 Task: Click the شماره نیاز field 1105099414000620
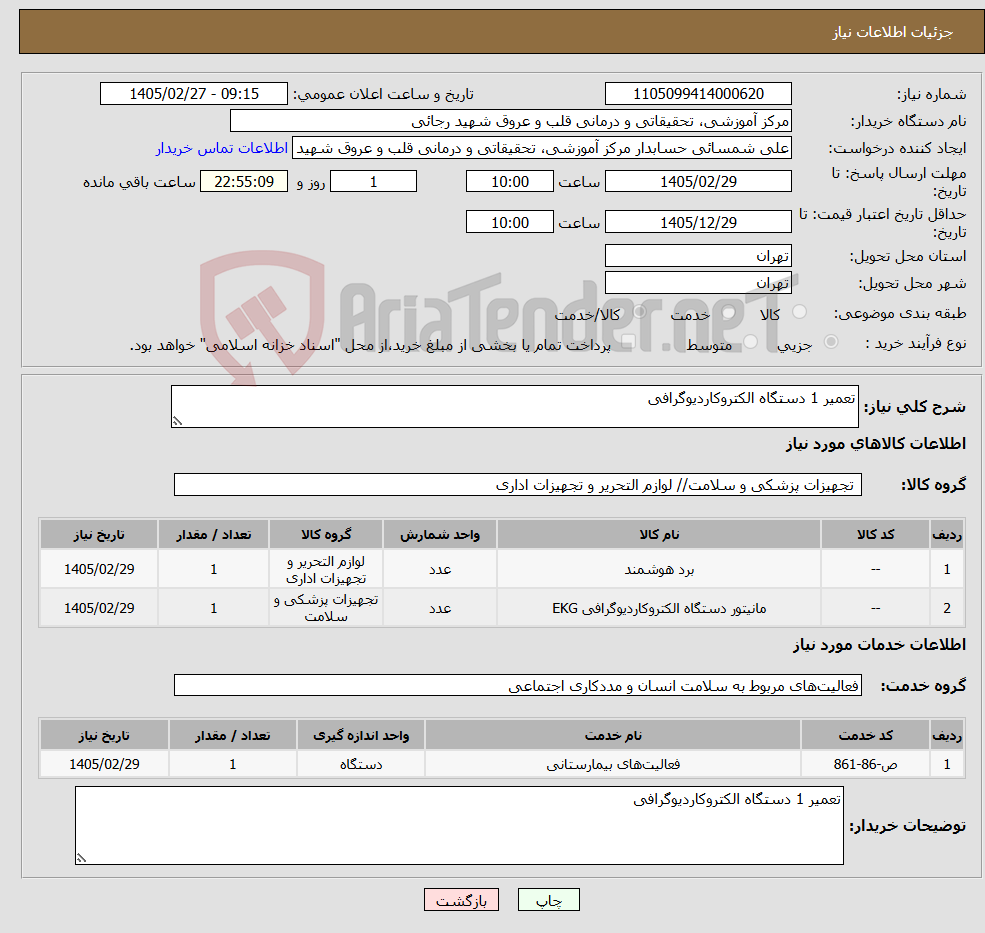tap(698, 94)
